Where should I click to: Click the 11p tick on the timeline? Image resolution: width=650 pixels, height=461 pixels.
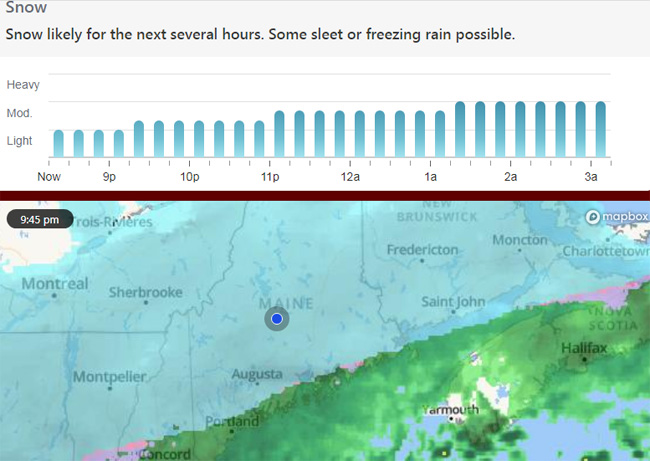[x=270, y=164]
